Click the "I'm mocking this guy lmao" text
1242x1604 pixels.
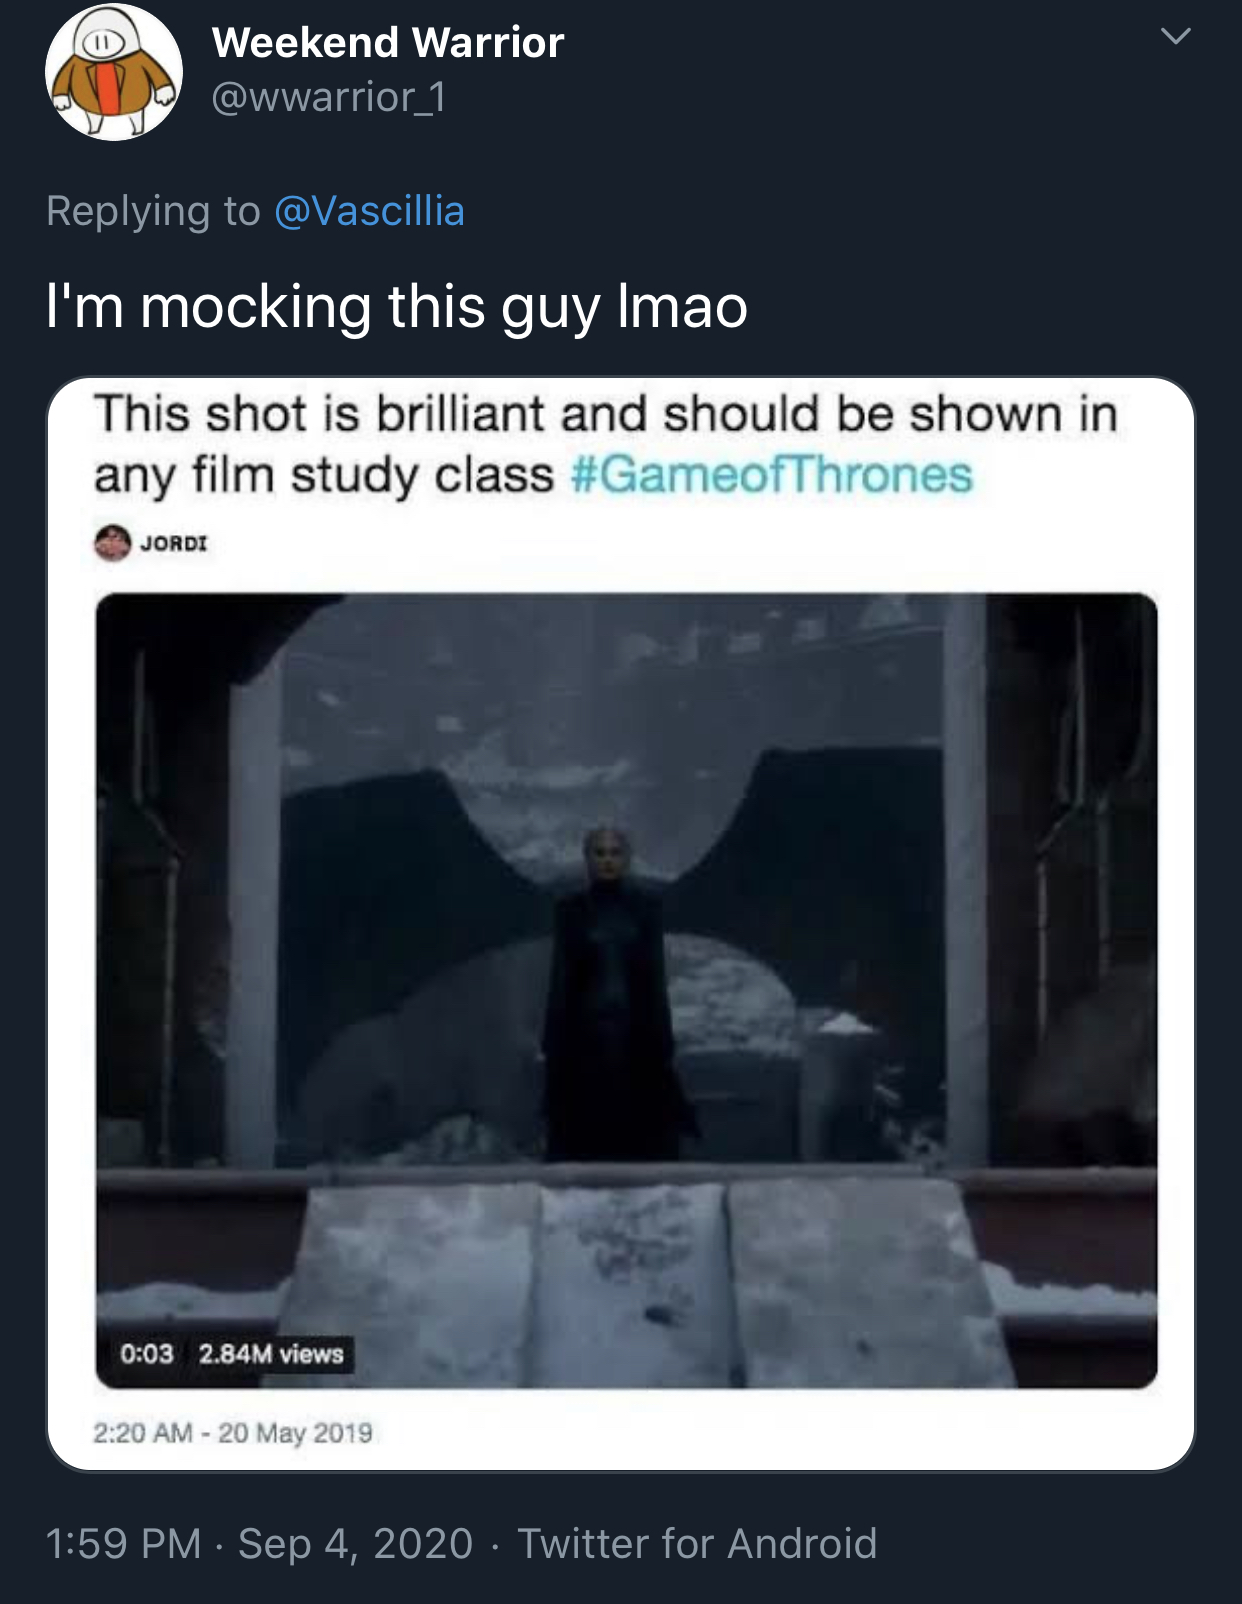tap(397, 306)
